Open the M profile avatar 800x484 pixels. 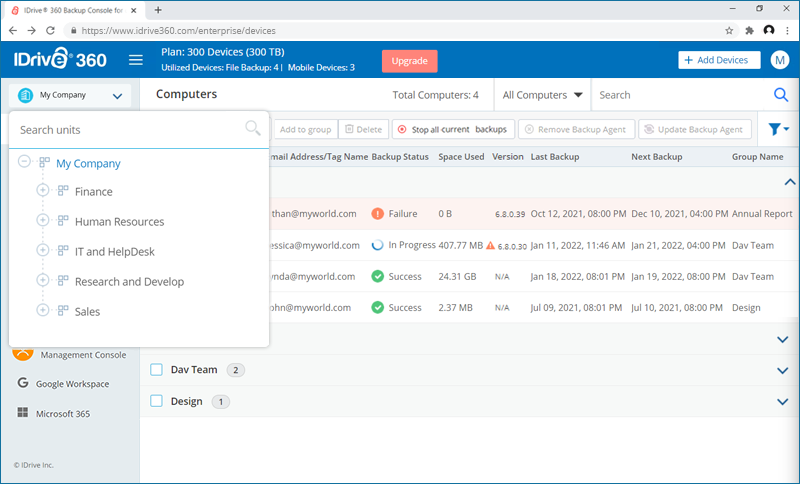[779, 60]
